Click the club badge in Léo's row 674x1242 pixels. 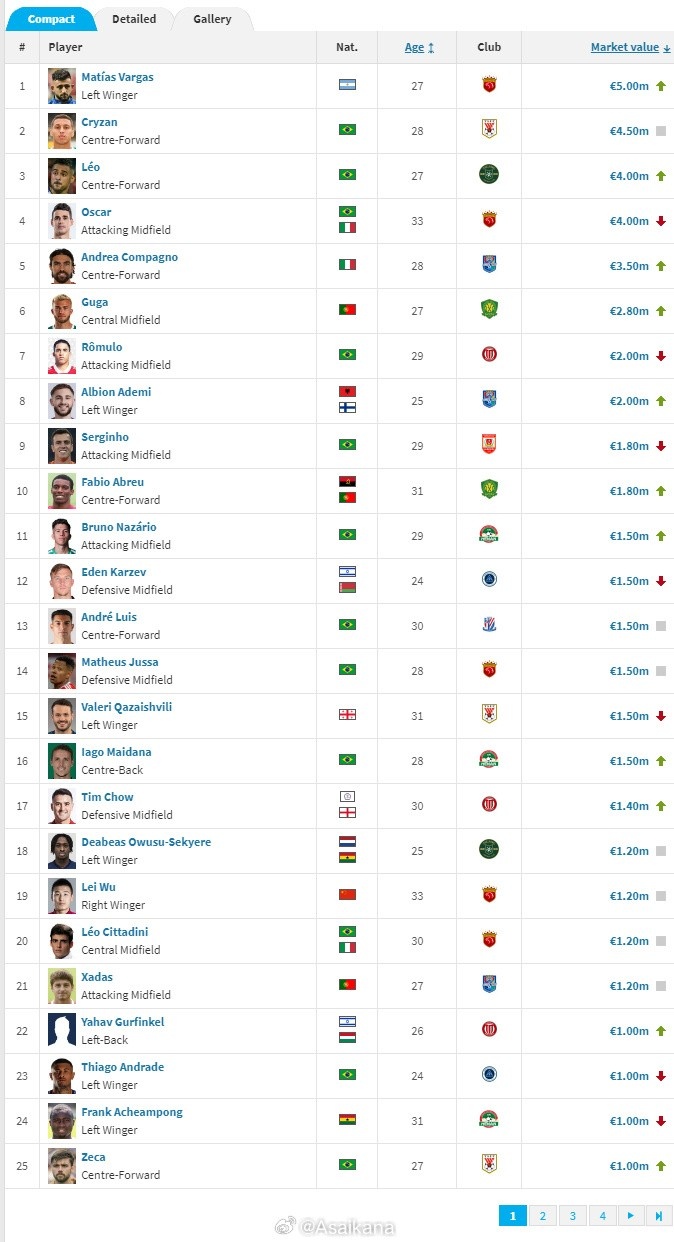[489, 175]
